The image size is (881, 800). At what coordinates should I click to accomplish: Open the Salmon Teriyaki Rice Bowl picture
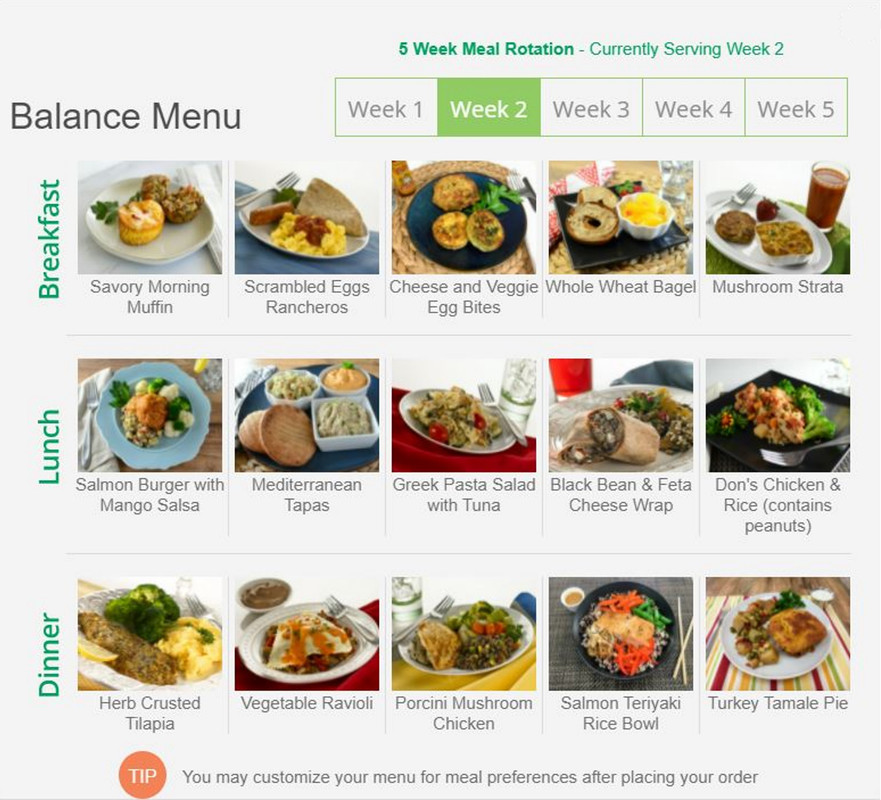(x=621, y=634)
